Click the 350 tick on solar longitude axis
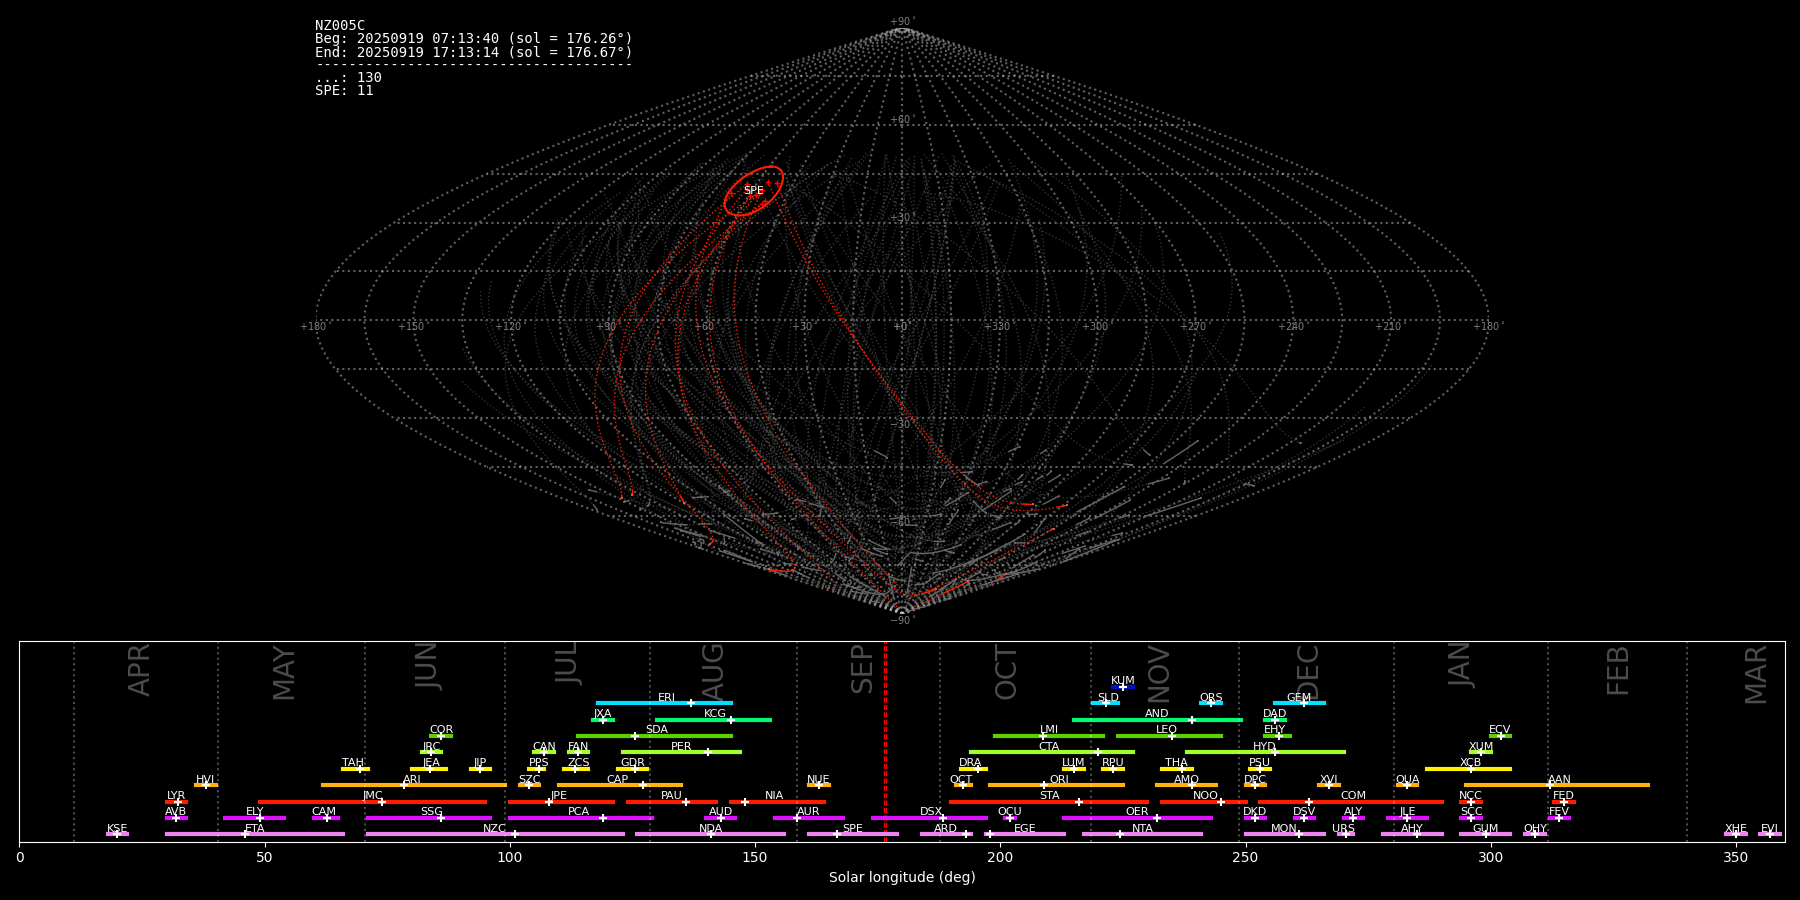The width and height of the screenshot is (1800, 900). point(1736,858)
